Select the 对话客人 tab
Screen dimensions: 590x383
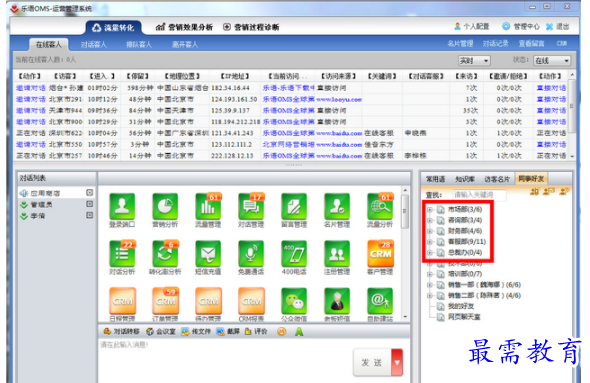tap(94, 44)
